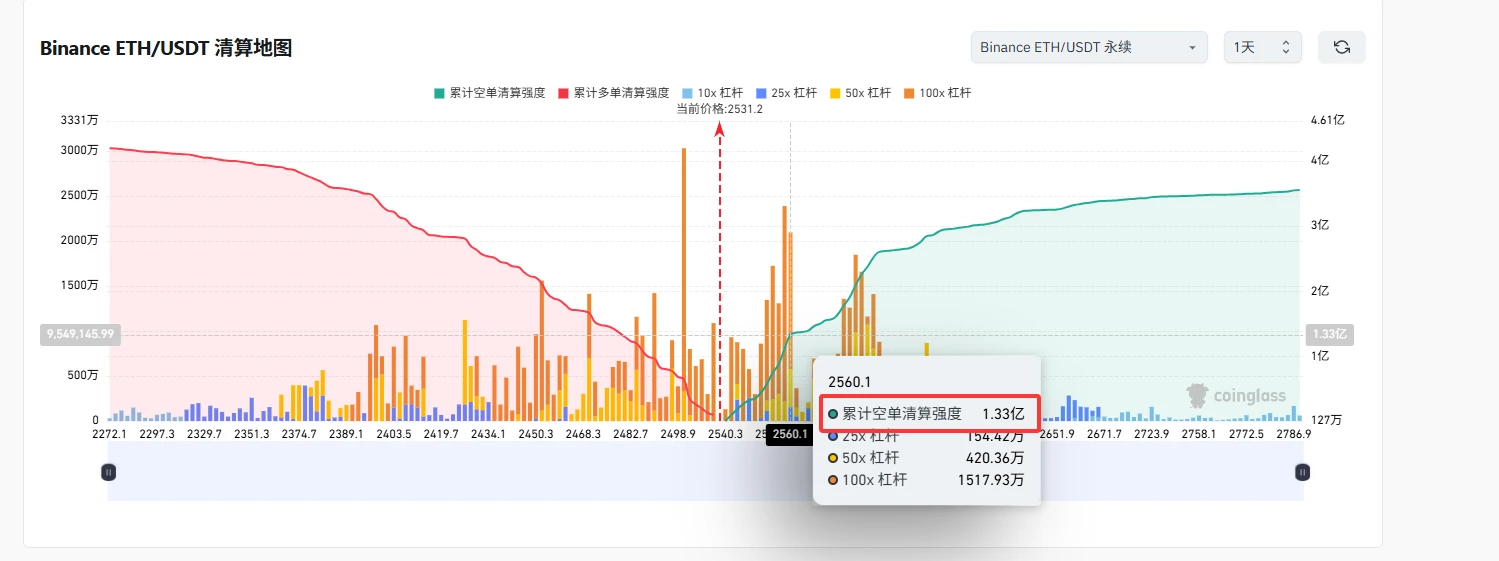
Task: Click the 2329.7 x-axis label
Action: click(x=203, y=434)
